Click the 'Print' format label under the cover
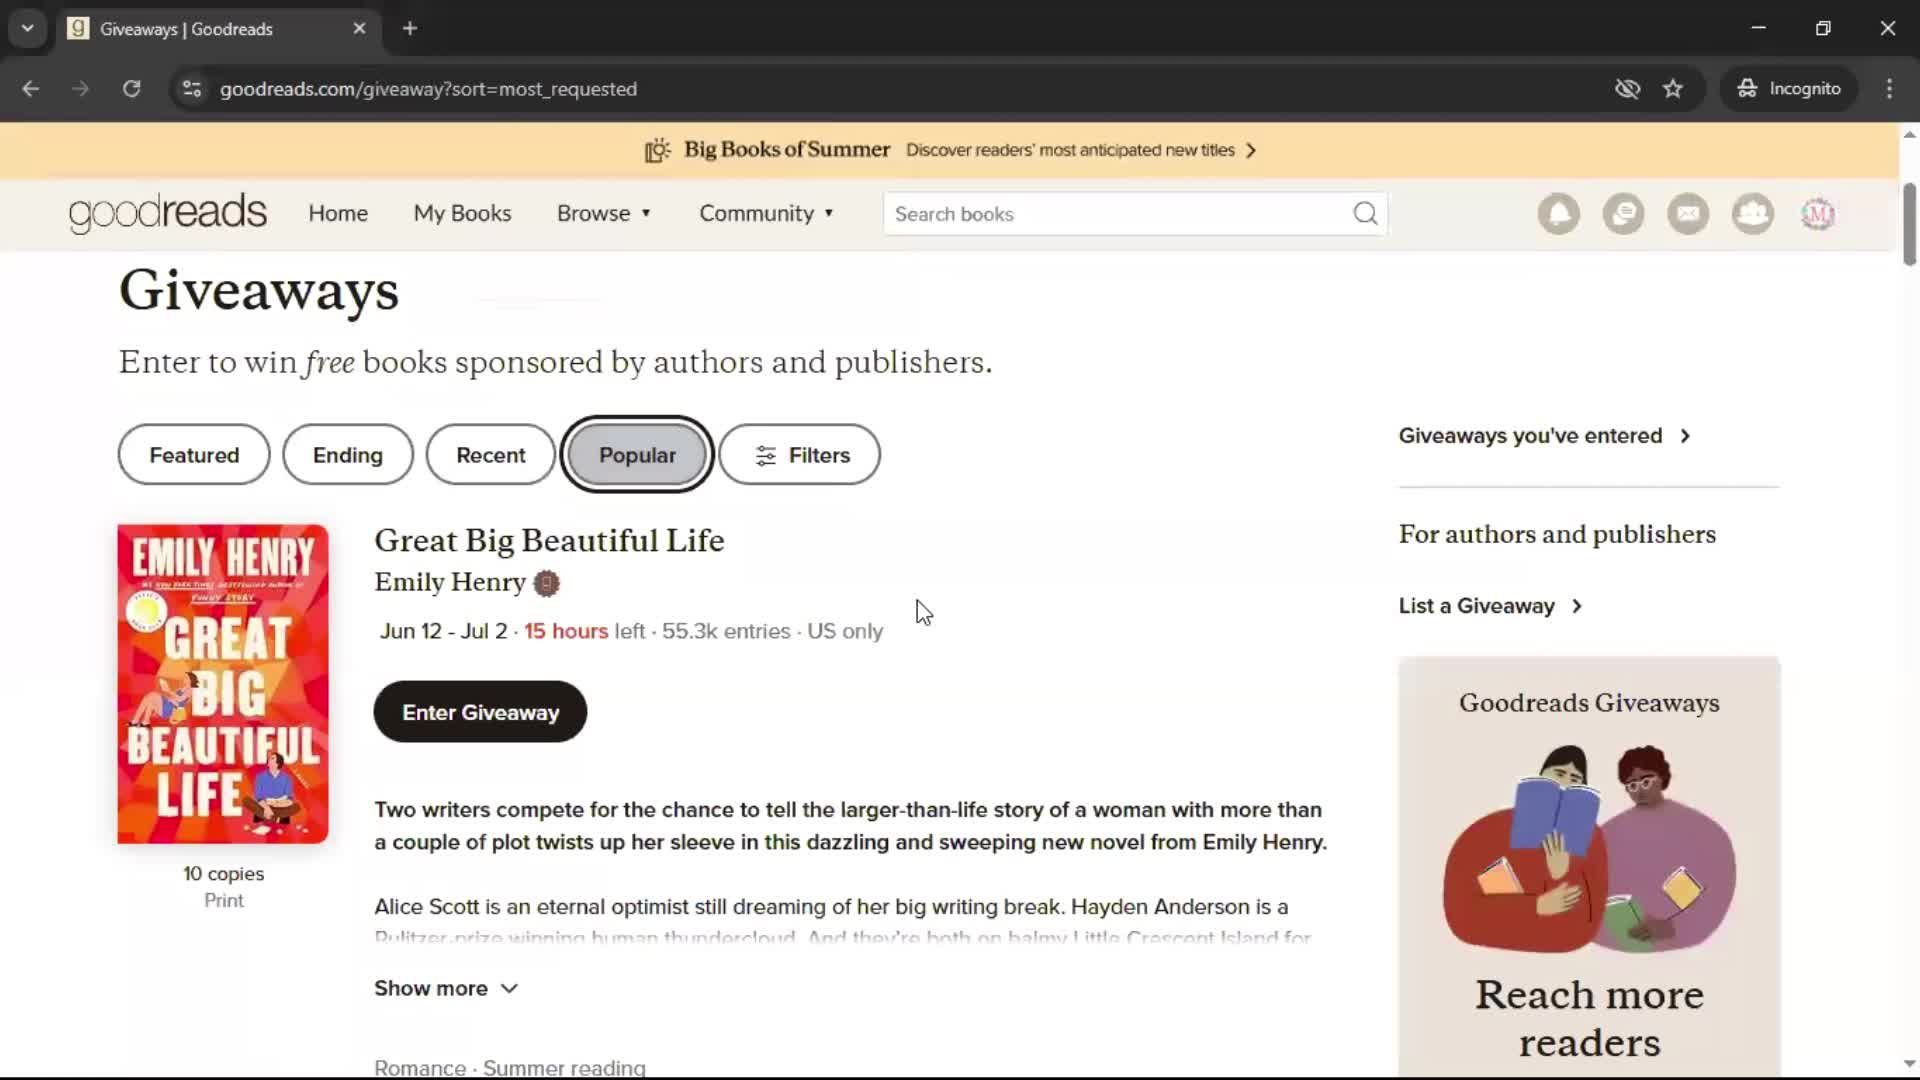 [224, 901]
